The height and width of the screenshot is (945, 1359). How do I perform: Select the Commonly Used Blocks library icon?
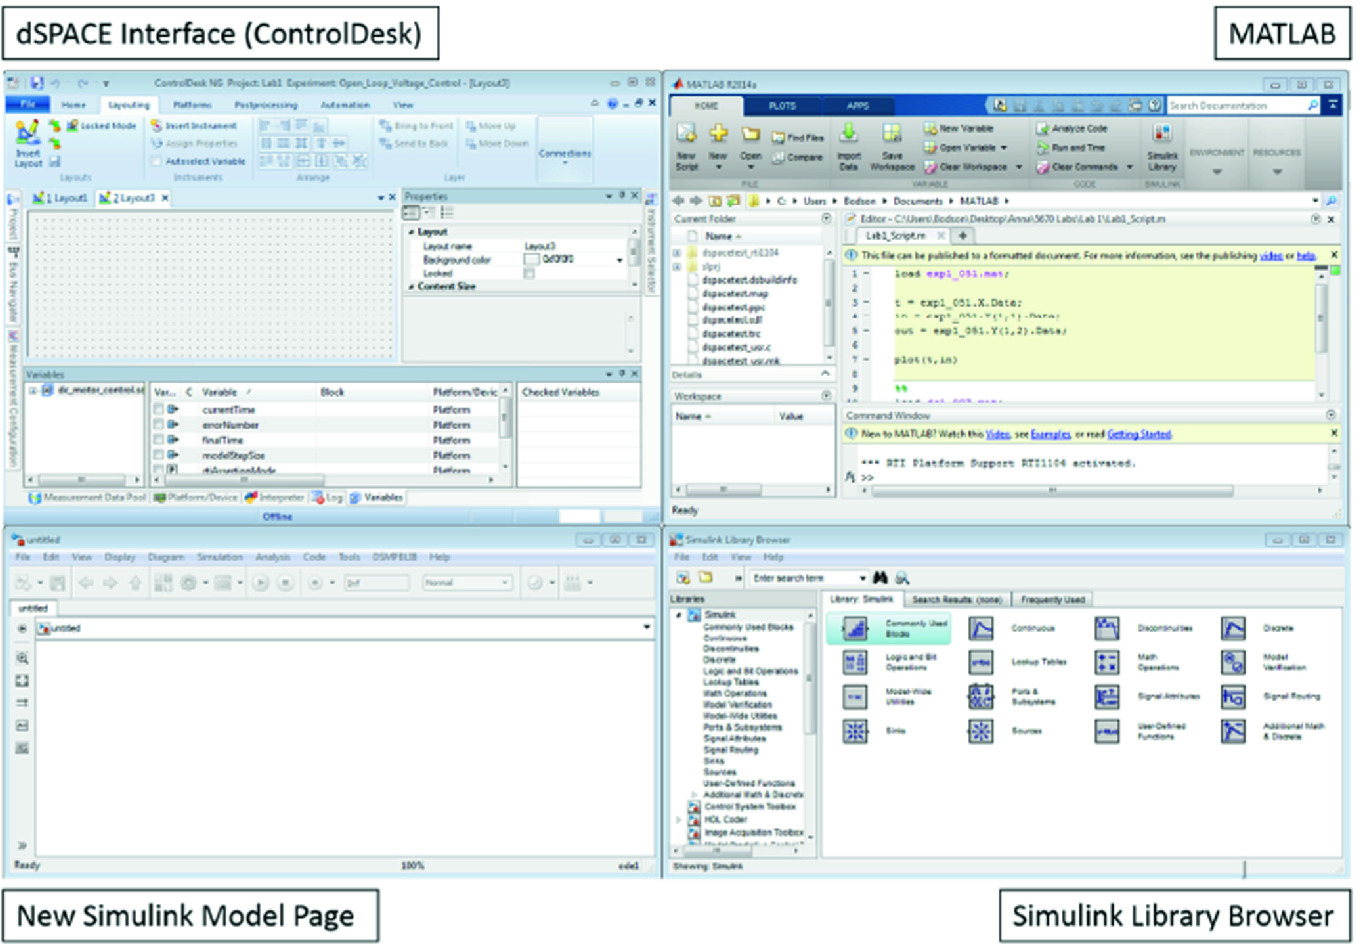pyautogui.click(x=855, y=628)
